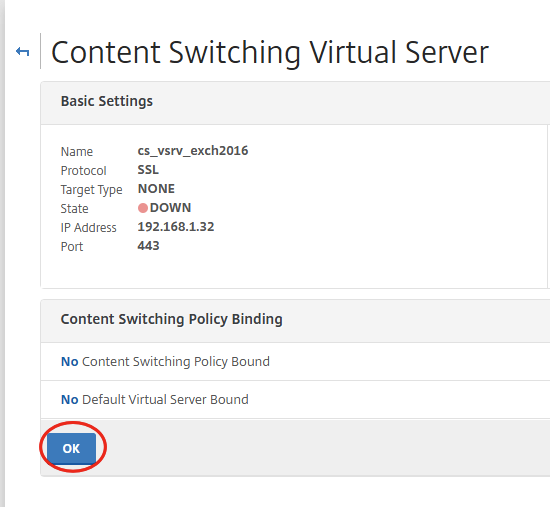Click the Port field label
Screen dimensions: 550x507
coord(72,247)
